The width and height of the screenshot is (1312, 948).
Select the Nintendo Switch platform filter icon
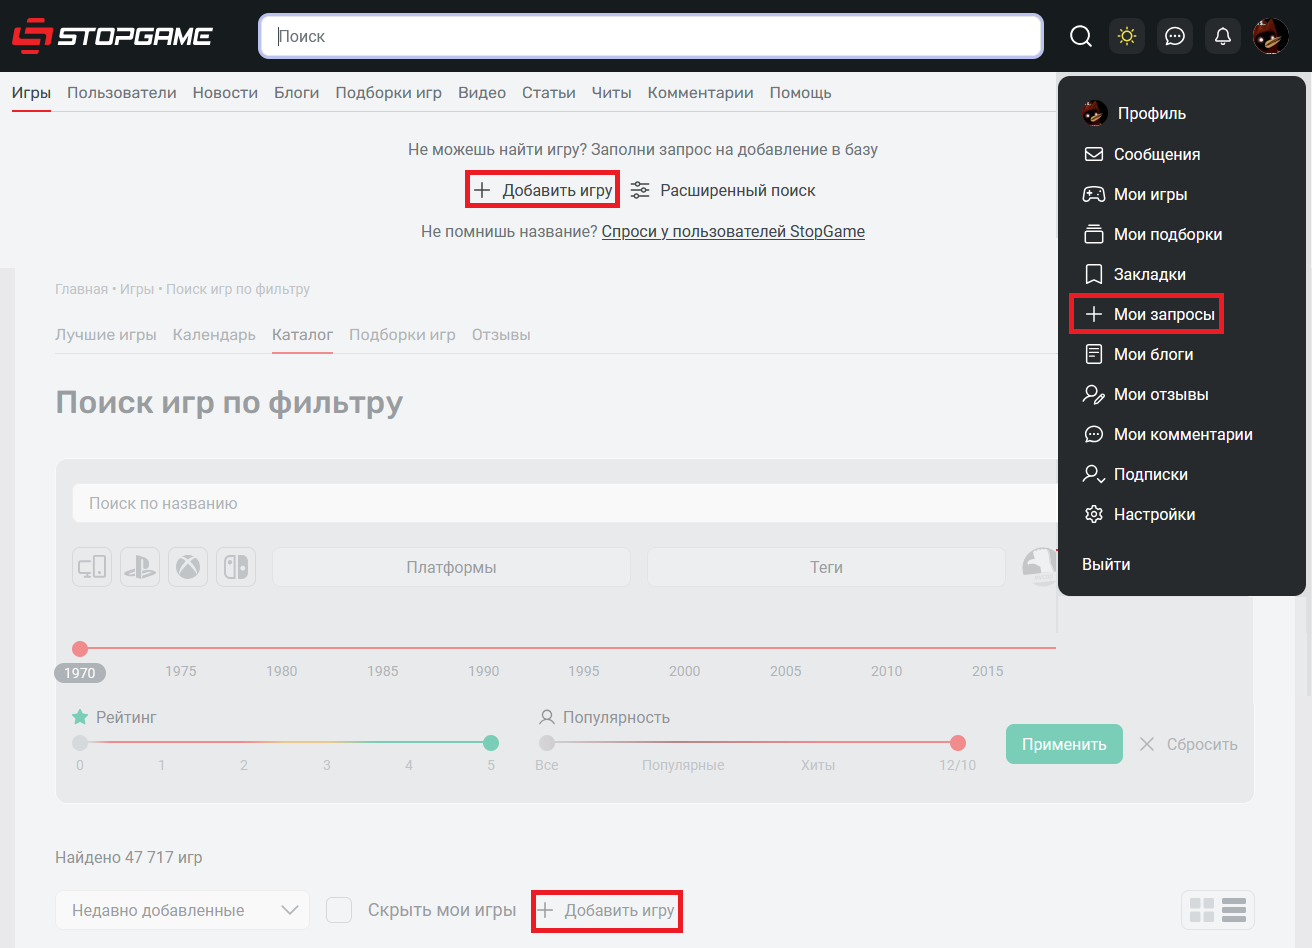(236, 567)
